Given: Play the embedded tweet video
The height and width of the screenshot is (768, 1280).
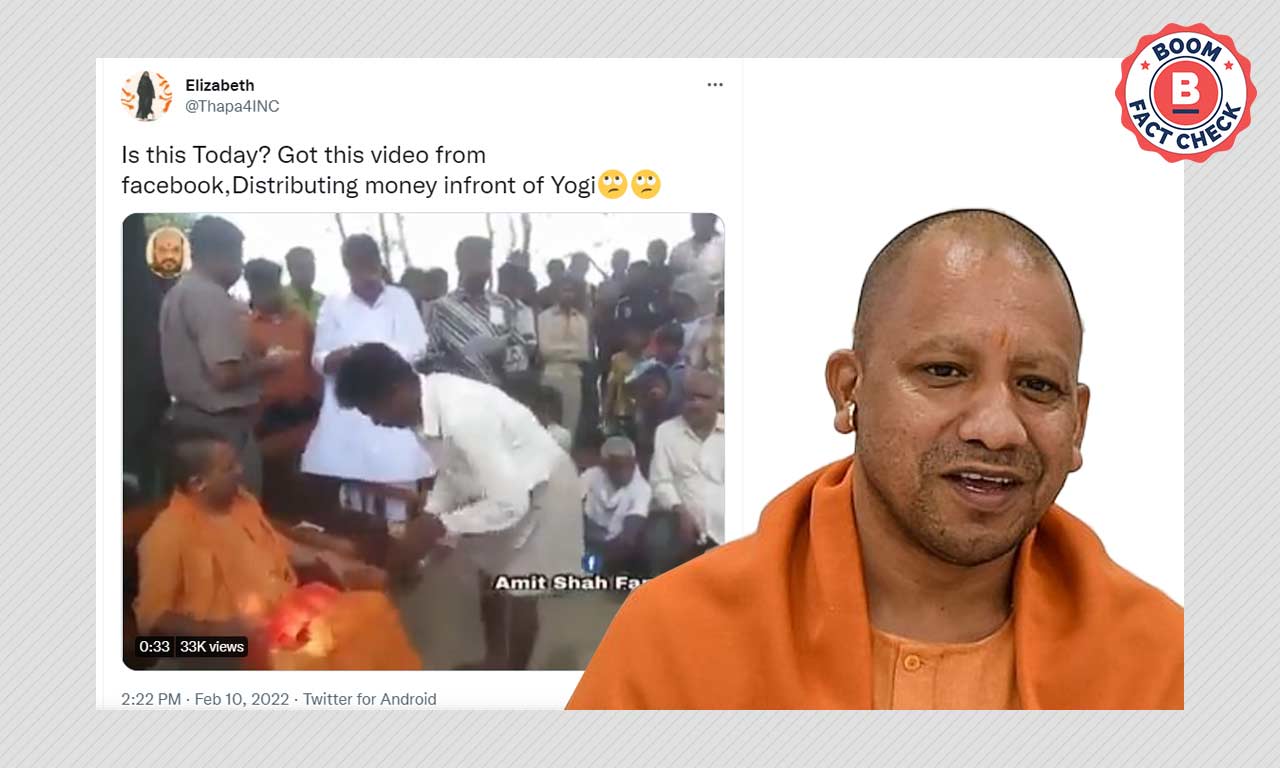Looking at the screenshot, I should 423,441.
